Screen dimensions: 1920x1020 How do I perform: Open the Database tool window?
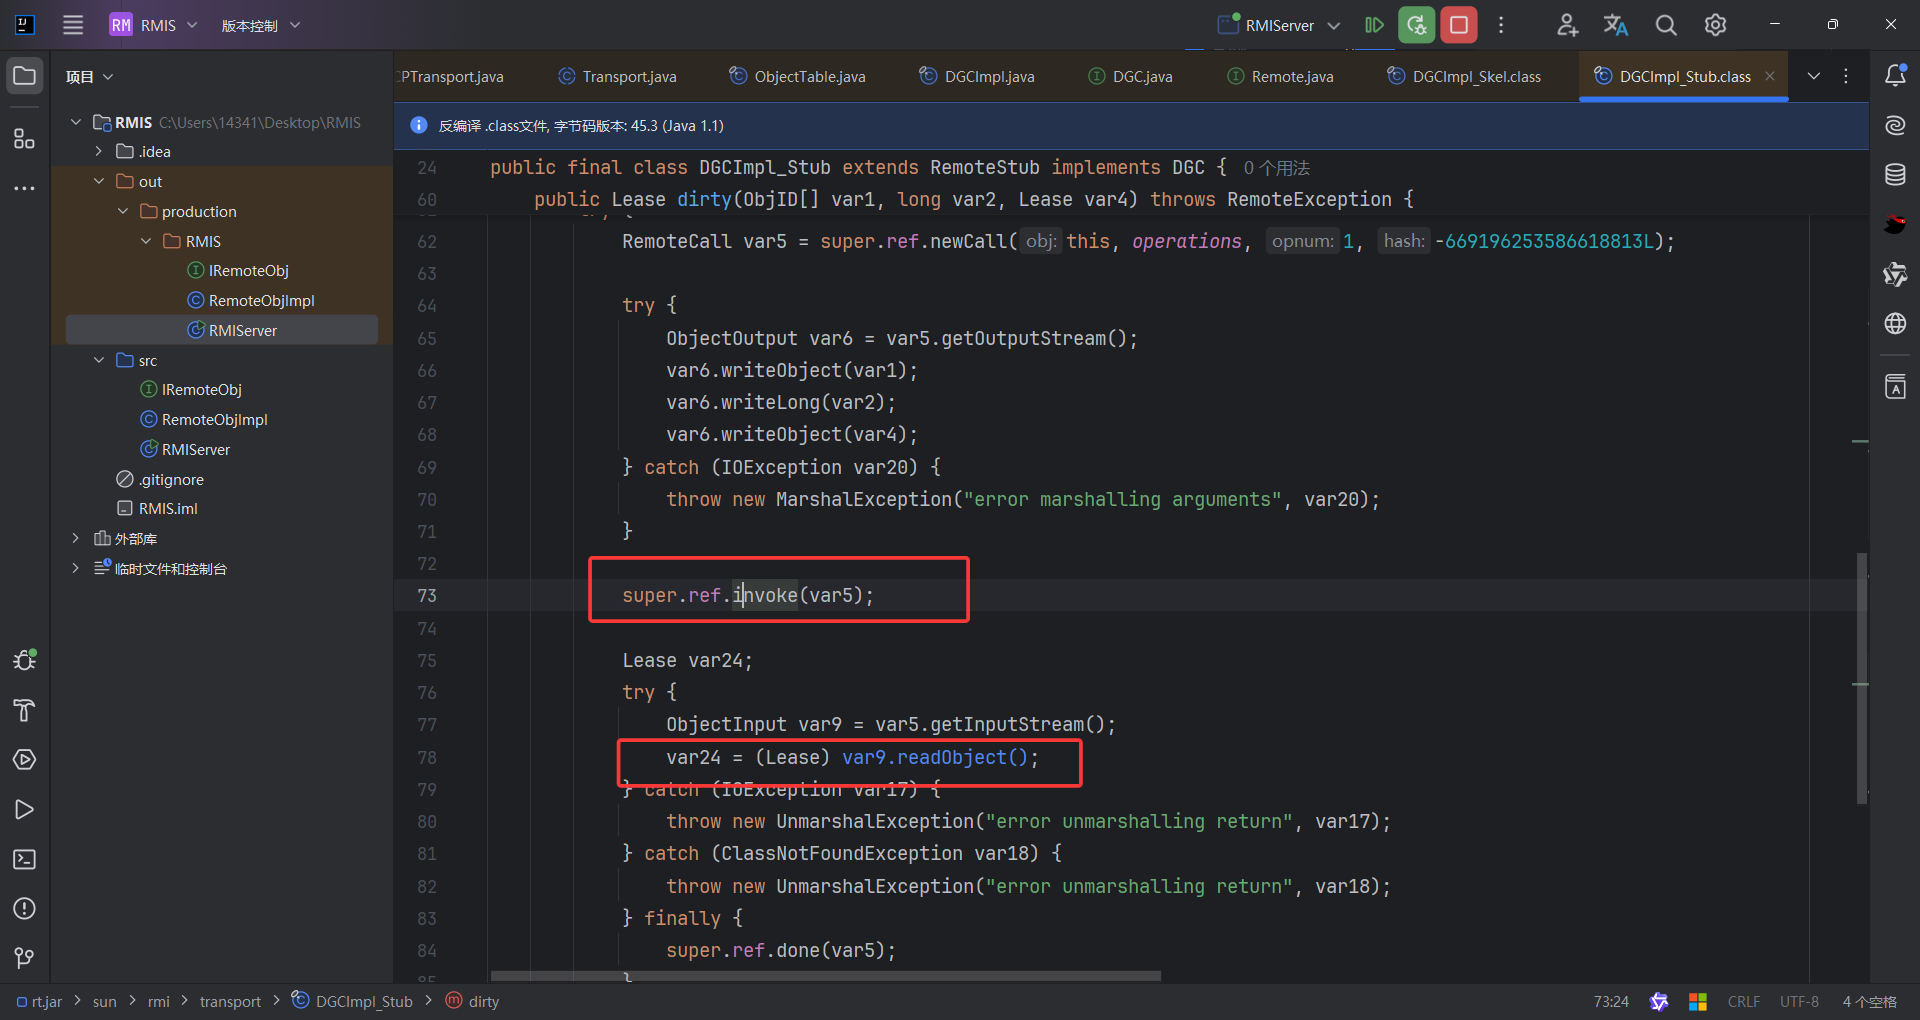coord(1895,175)
